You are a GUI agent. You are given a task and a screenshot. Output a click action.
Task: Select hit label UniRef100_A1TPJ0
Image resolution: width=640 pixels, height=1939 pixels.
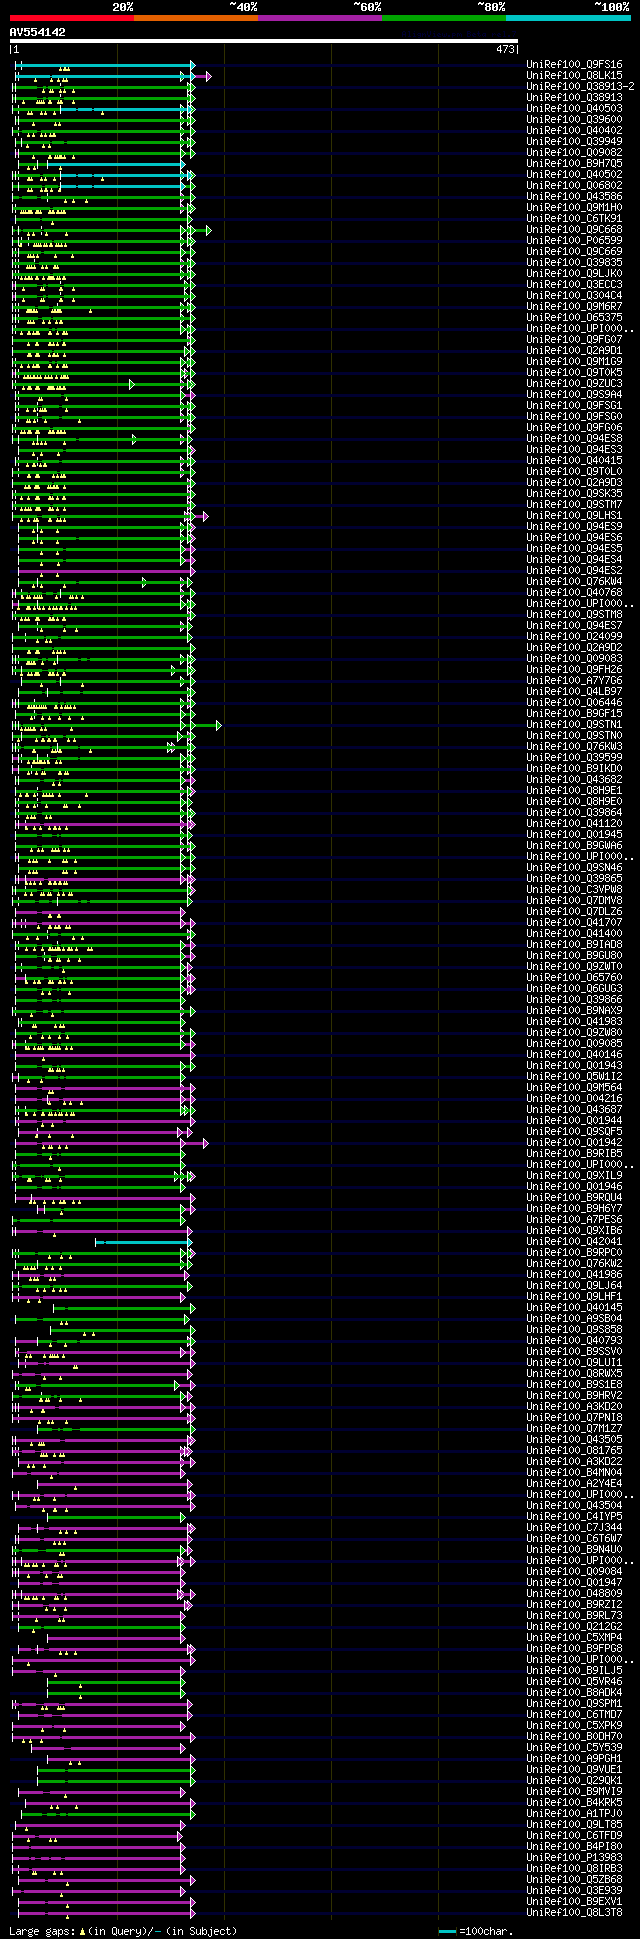[x=574, y=1813]
